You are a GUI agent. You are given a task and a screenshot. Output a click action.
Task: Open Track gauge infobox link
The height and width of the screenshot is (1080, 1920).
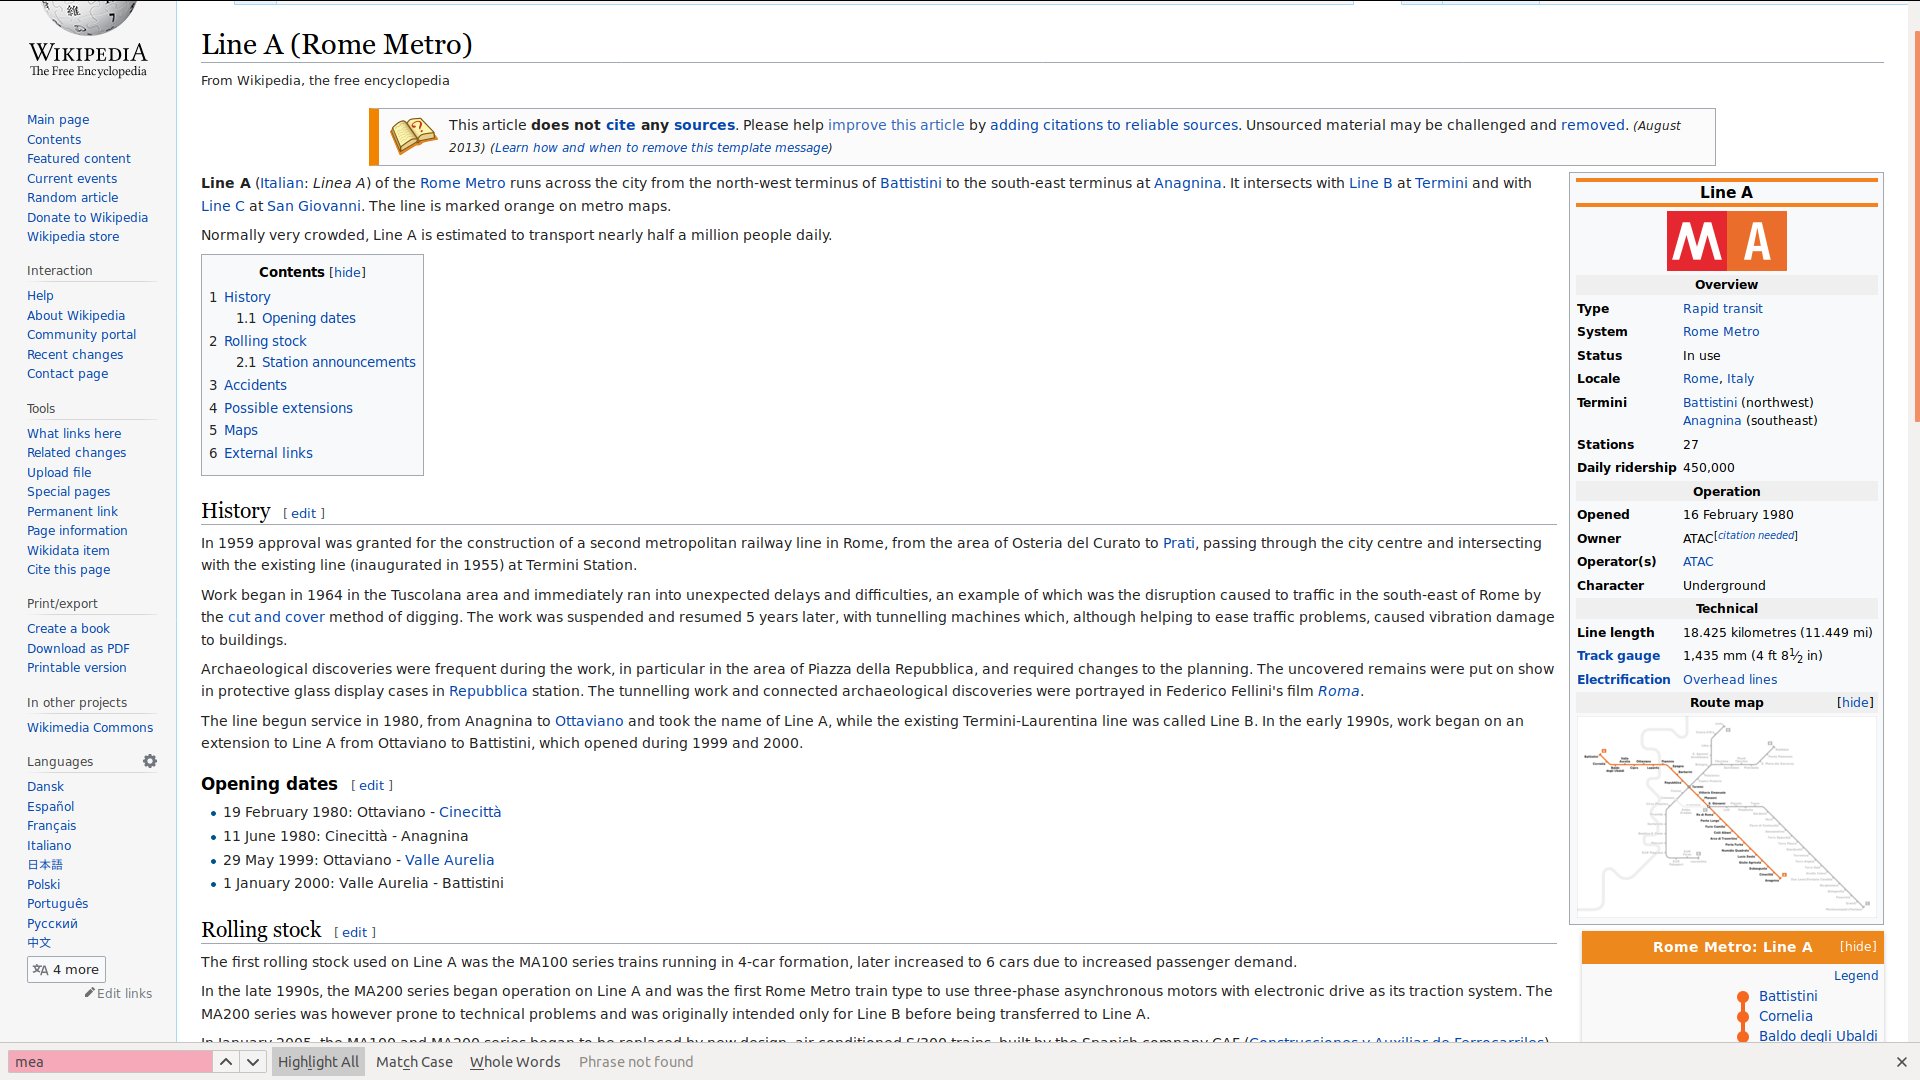pos(1618,656)
